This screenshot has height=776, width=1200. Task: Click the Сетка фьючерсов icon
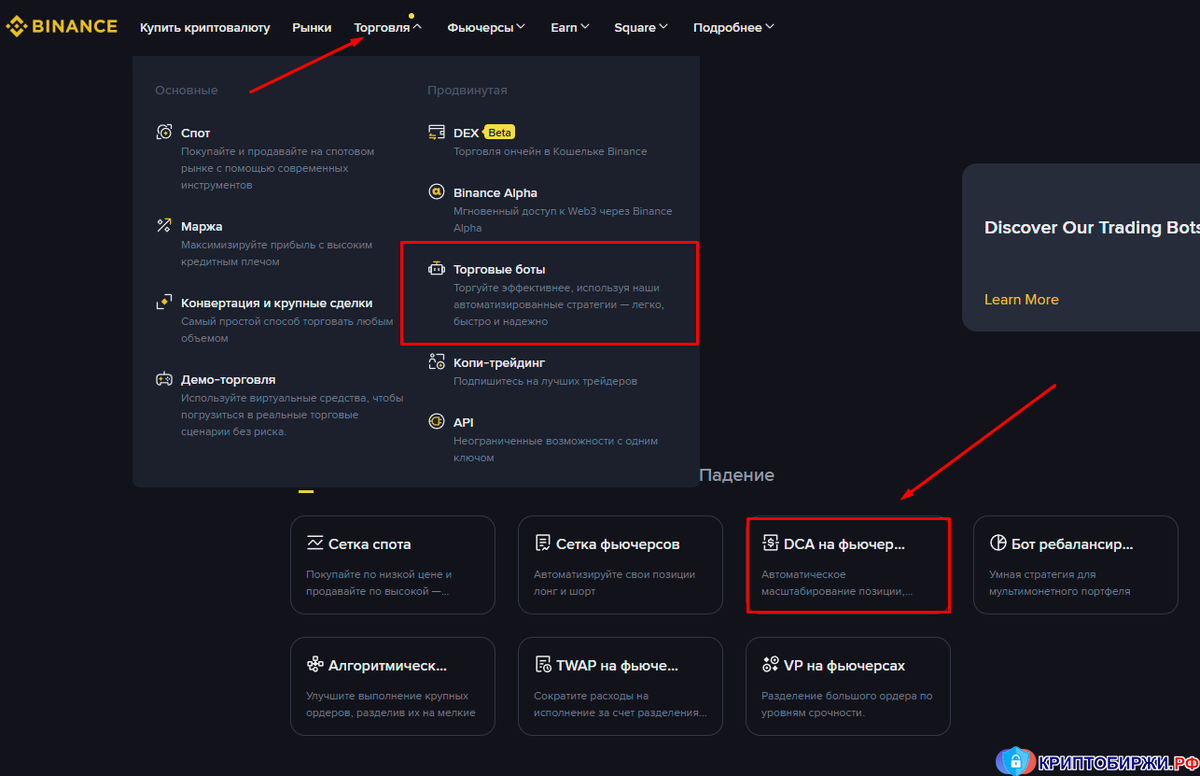(x=543, y=543)
